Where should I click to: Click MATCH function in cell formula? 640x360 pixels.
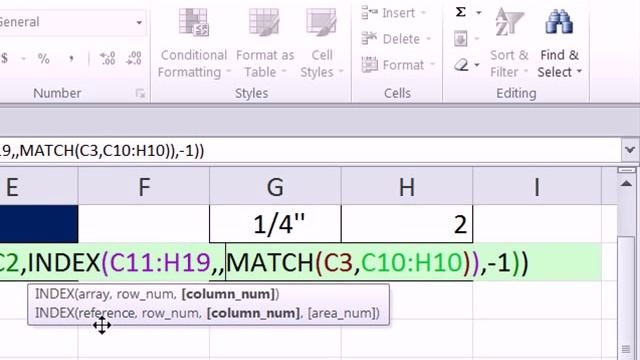pyautogui.click(x=270, y=262)
